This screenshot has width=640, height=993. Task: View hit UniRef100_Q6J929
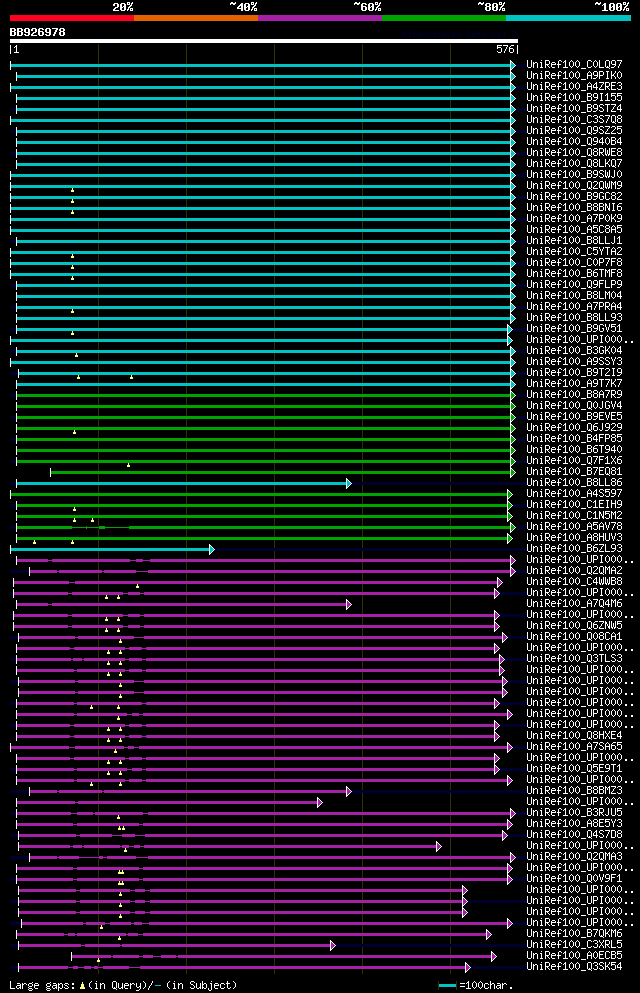(574, 427)
